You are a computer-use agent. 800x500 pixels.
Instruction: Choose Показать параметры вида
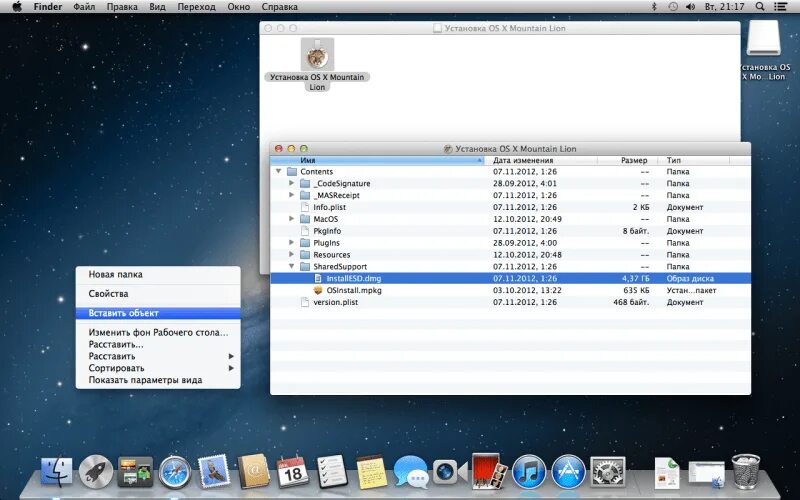coord(158,380)
